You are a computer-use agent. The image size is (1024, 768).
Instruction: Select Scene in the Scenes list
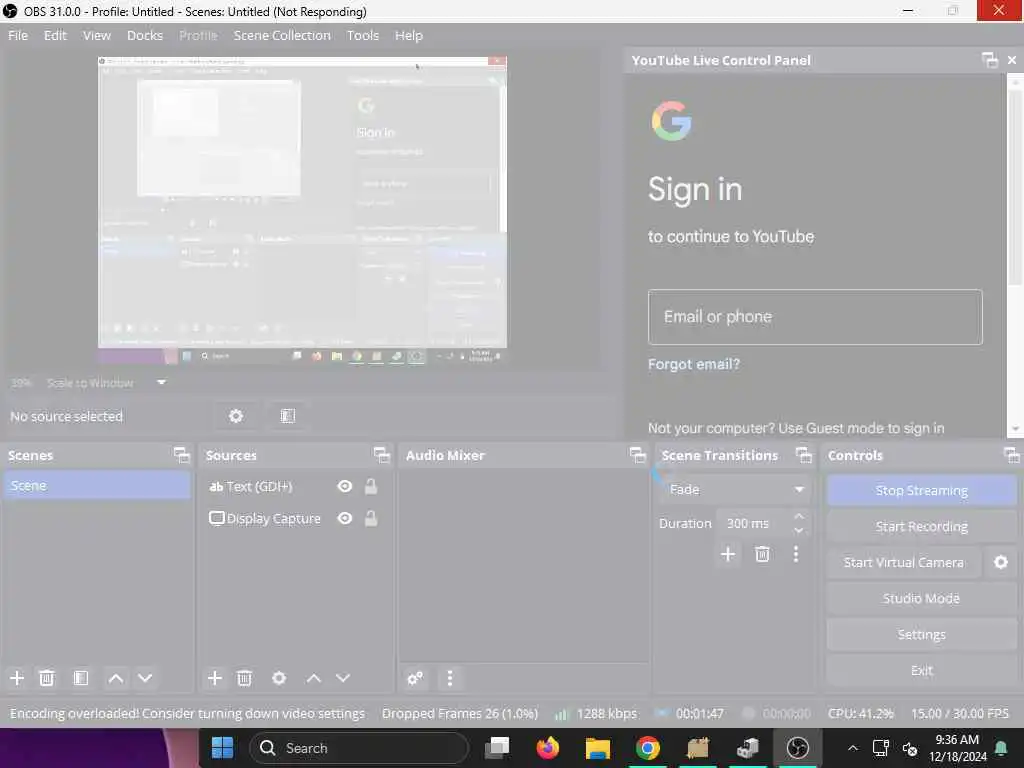click(97, 485)
